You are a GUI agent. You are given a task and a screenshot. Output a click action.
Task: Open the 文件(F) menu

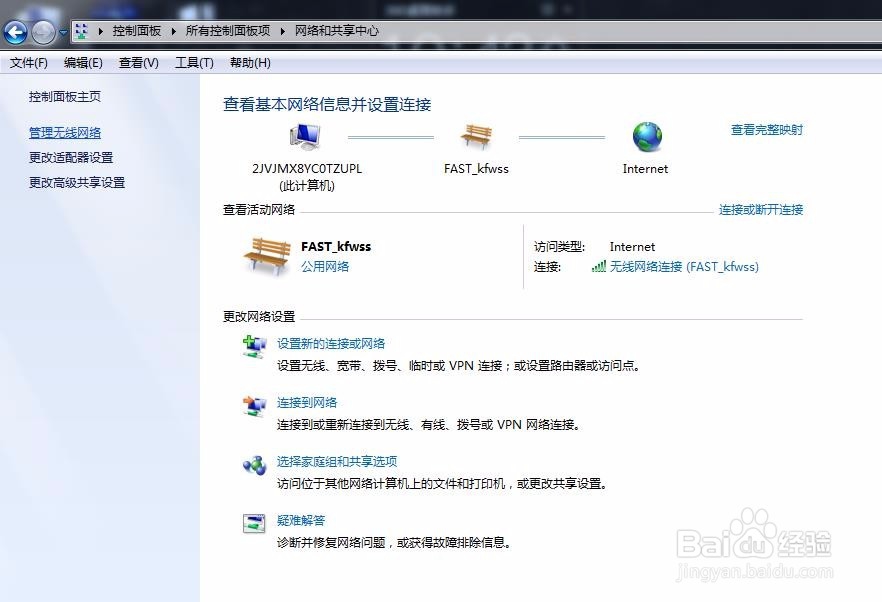[29, 63]
